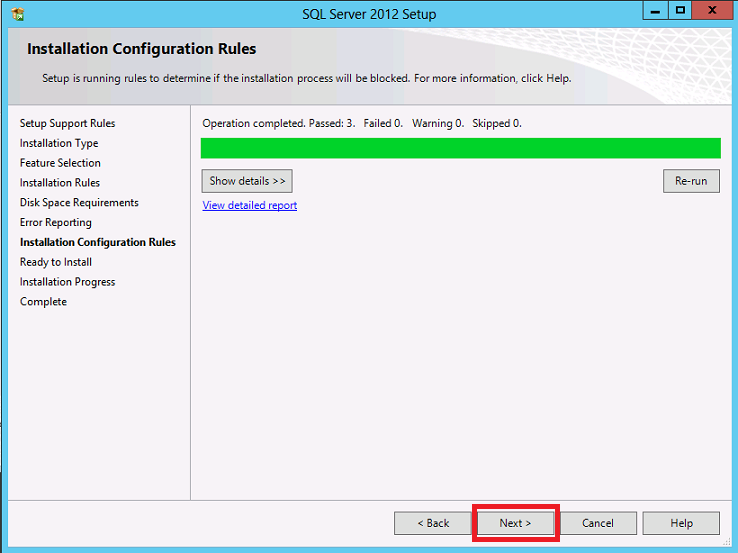Select the Installation Configuration Rules sidebar step
Screen dimensions: 738x553
click(98, 242)
